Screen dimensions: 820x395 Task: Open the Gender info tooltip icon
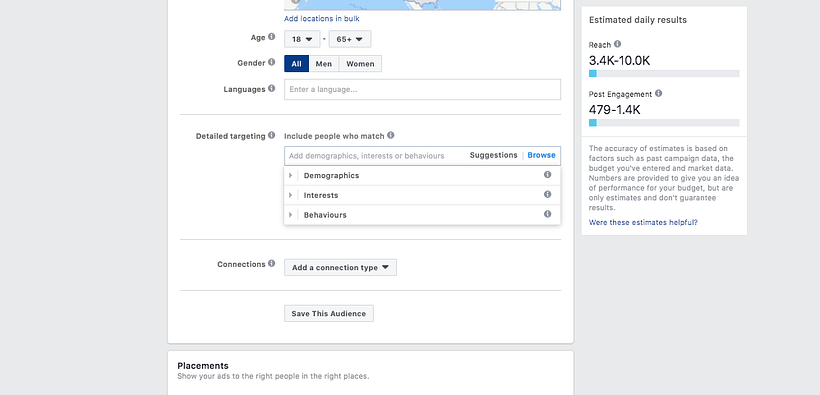pos(271,62)
